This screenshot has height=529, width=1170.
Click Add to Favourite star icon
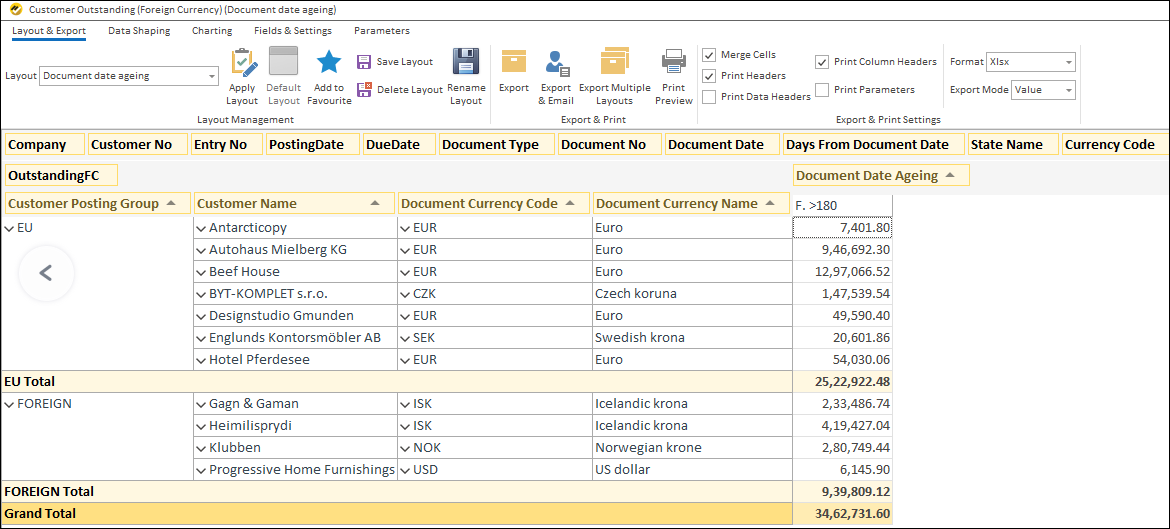pyautogui.click(x=329, y=64)
